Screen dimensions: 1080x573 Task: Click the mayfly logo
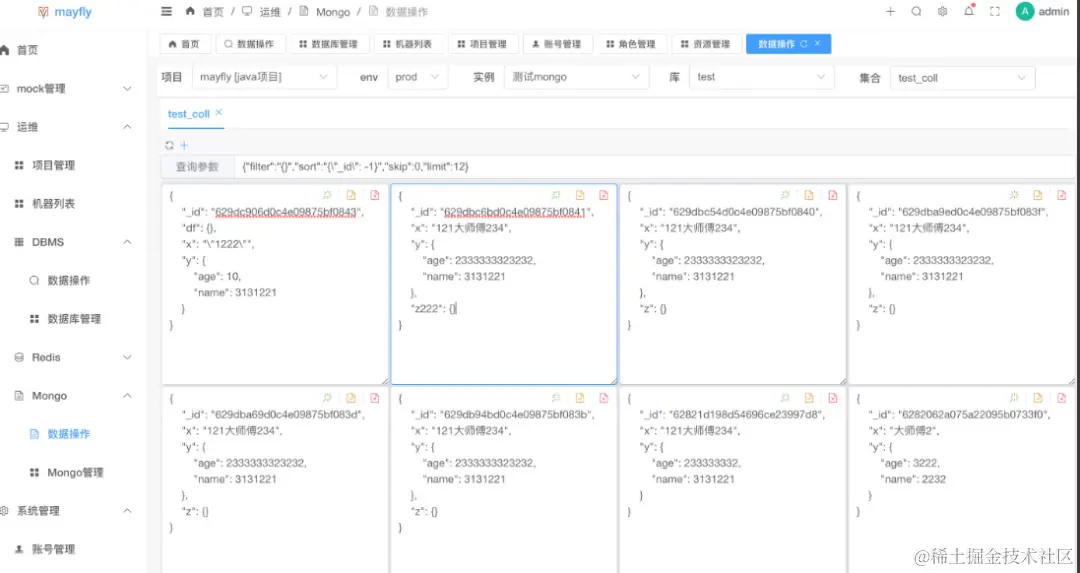point(64,12)
